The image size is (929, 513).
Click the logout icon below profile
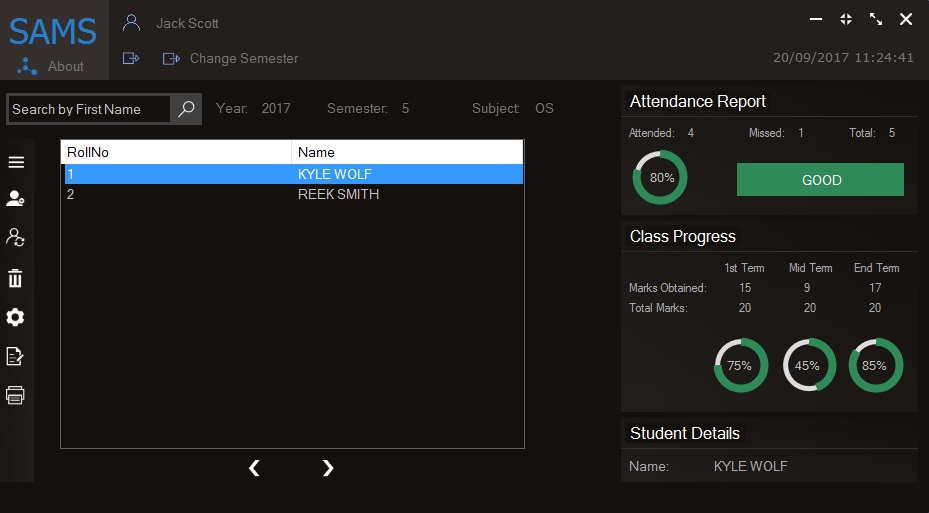tap(131, 58)
